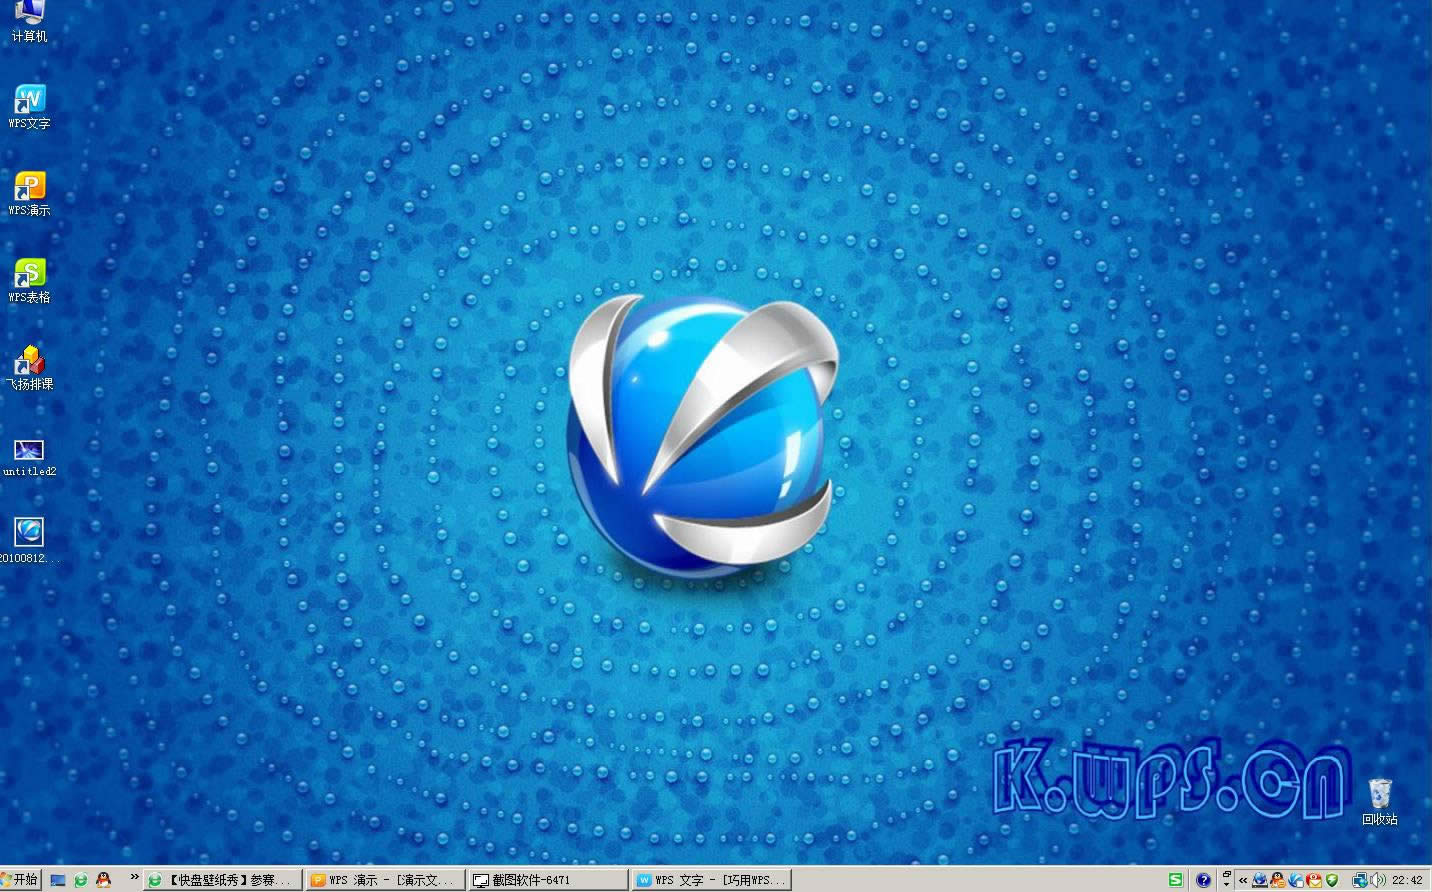The image size is (1432, 892).
Task: Open the network connection tray icon
Action: click(1360, 880)
